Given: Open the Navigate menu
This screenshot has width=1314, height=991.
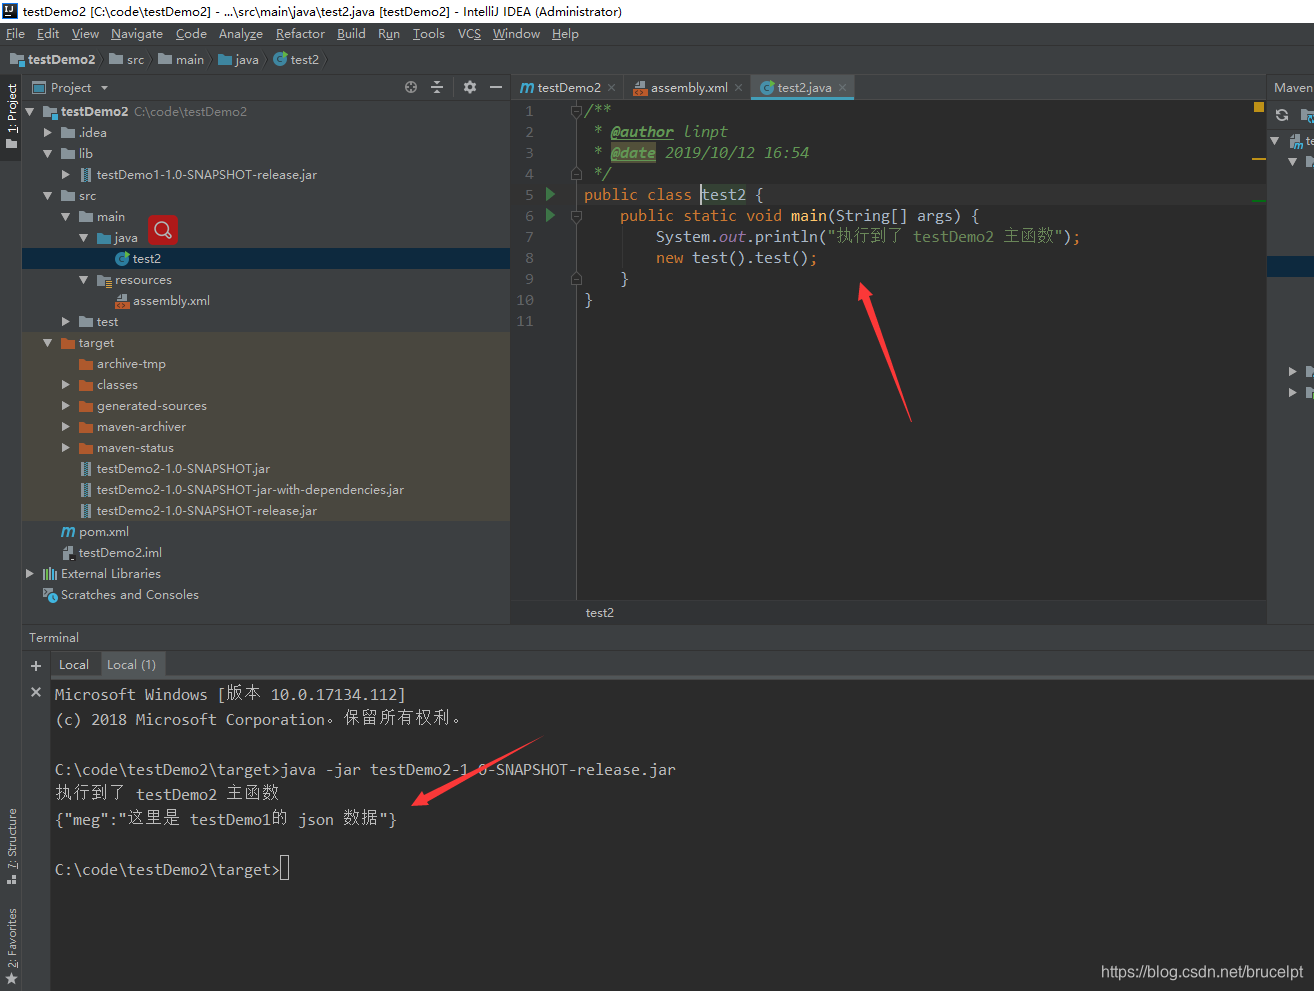Looking at the screenshot, I should [137, 34].
